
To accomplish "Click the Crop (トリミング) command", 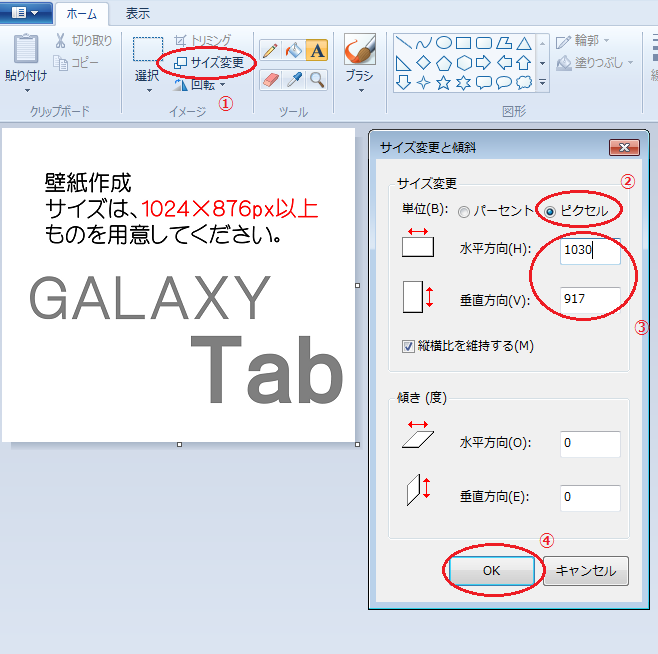I will (203, 40).
